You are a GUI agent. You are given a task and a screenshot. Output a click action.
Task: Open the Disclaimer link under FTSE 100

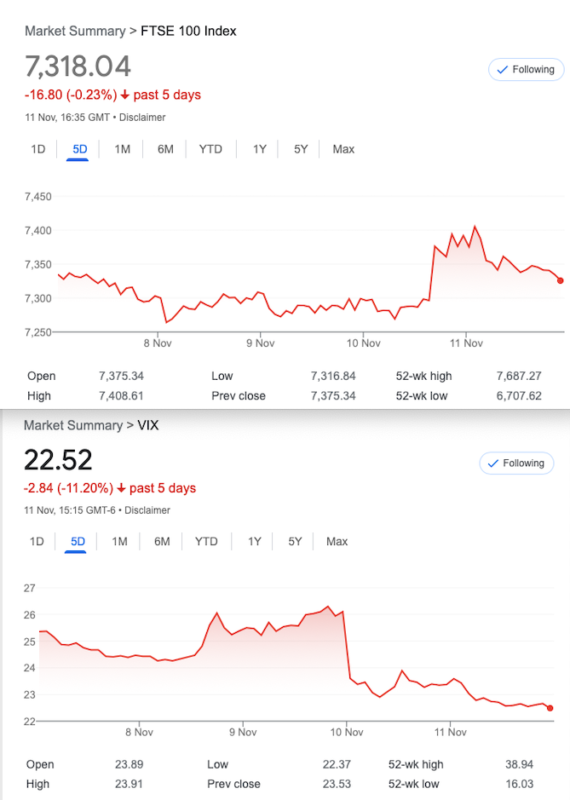(142, 117)
